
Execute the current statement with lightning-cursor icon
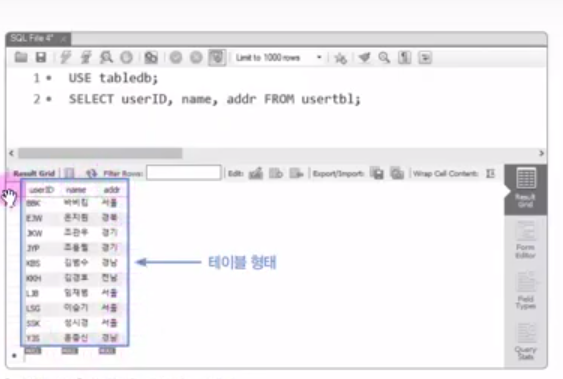pos(86,57)
